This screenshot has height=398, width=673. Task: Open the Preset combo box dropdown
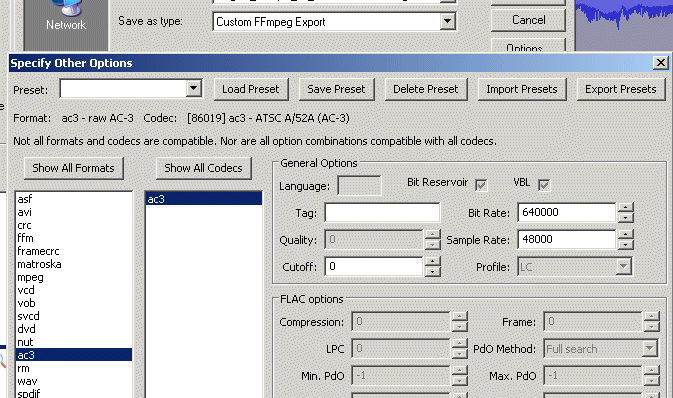194,89
